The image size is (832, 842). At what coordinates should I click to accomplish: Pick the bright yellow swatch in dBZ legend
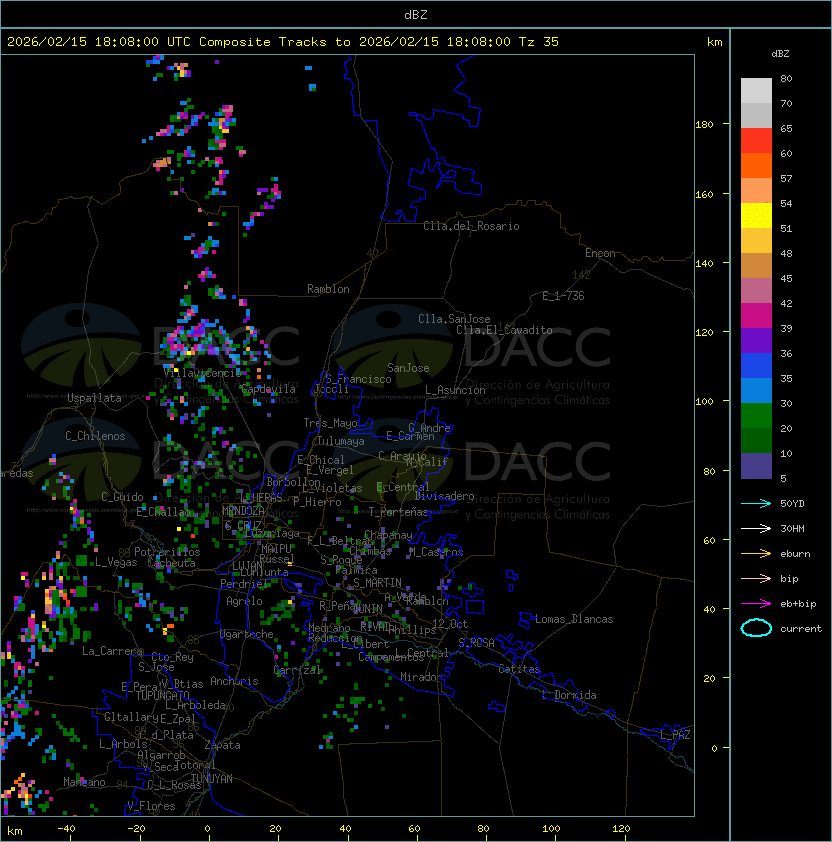(756, 215)
